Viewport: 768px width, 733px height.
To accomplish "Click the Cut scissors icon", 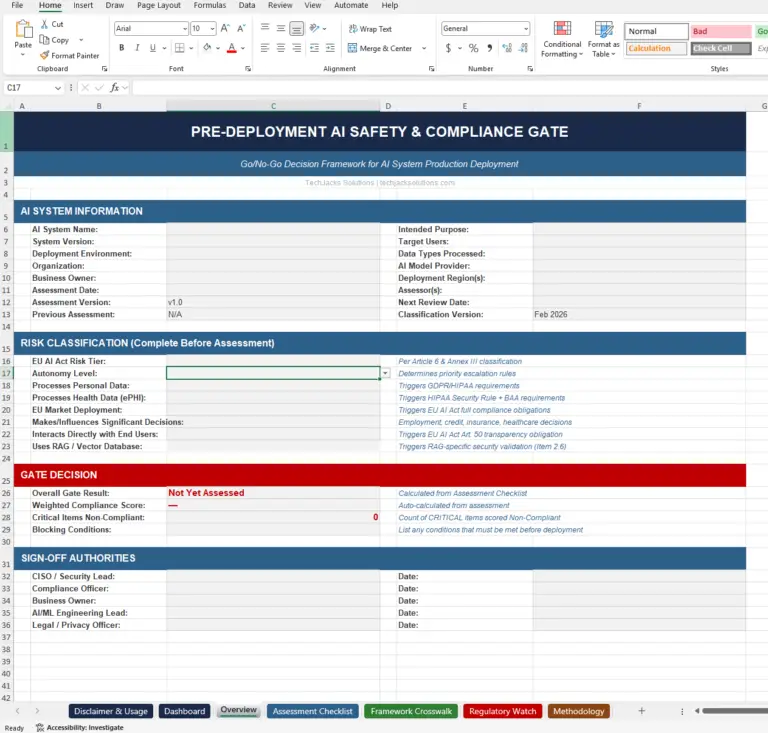I will click(45, 25).
